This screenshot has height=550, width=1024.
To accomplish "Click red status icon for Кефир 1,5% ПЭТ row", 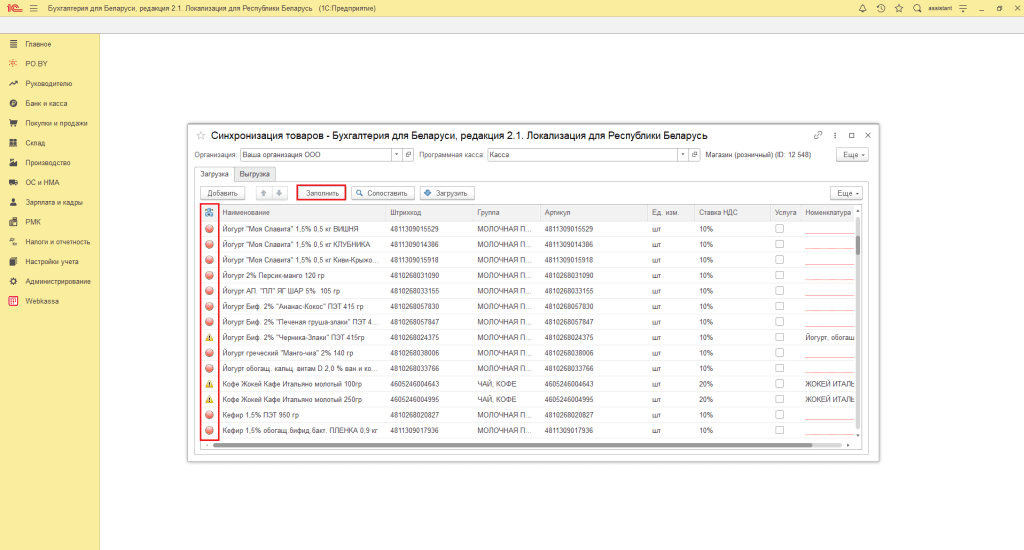I will [209, 415].
